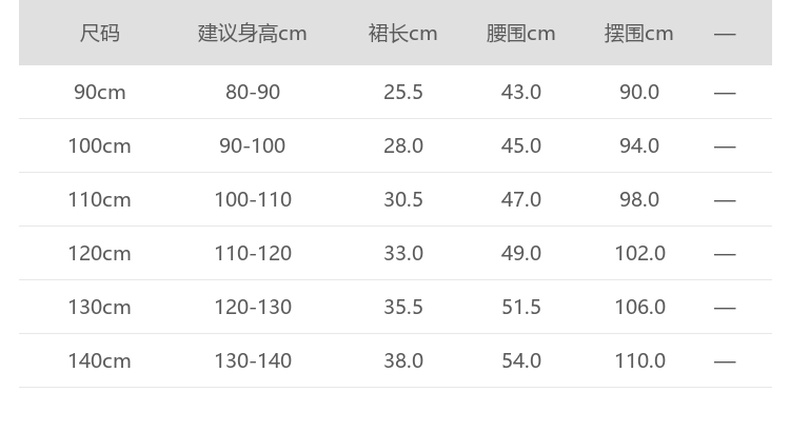Click the dash in the header row

tap(725, 34)
